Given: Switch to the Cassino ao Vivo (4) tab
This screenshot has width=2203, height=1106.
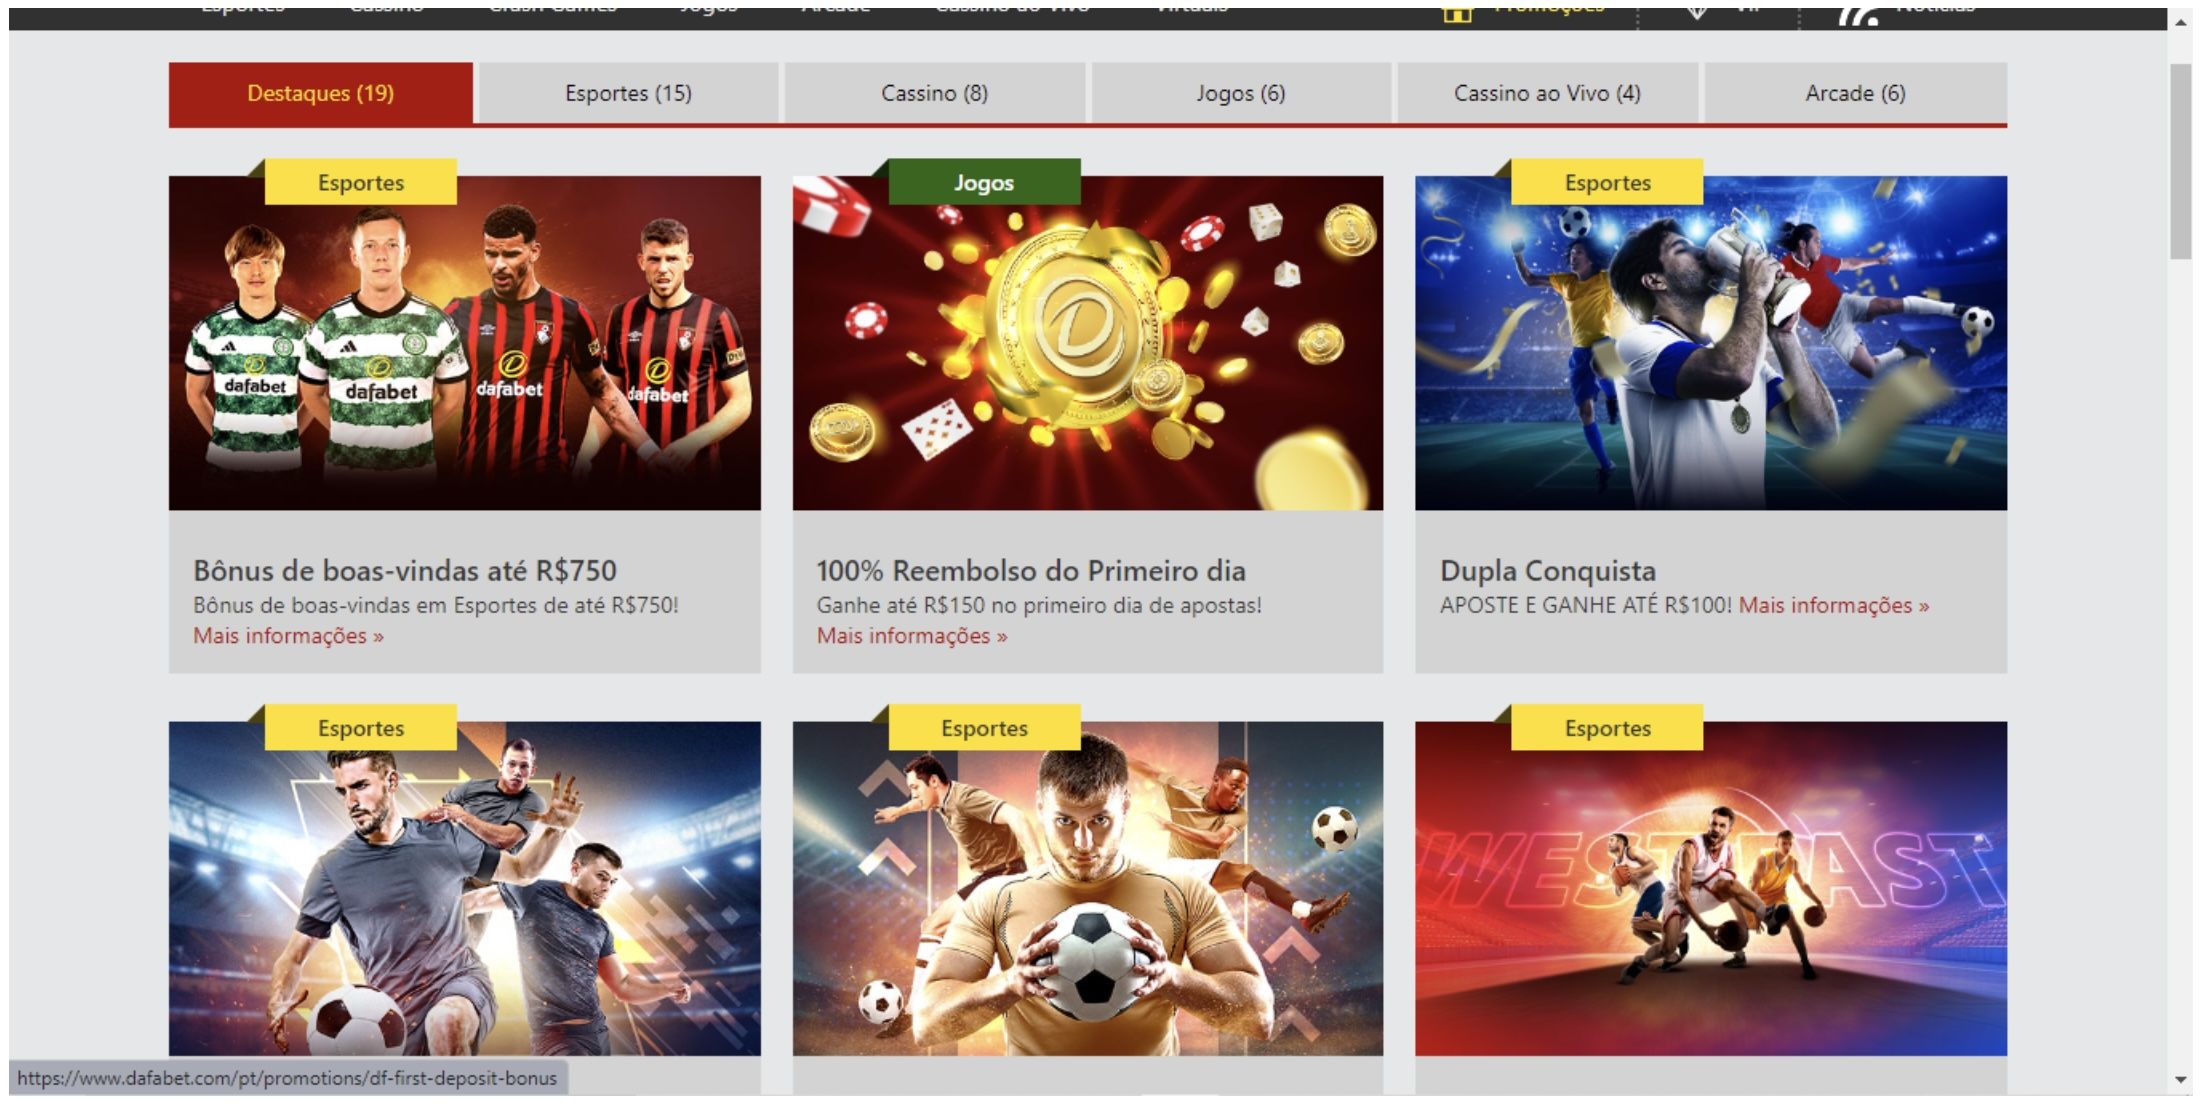Looking at the screenshot, I should pyautogui.click(x=1547, y=93).
